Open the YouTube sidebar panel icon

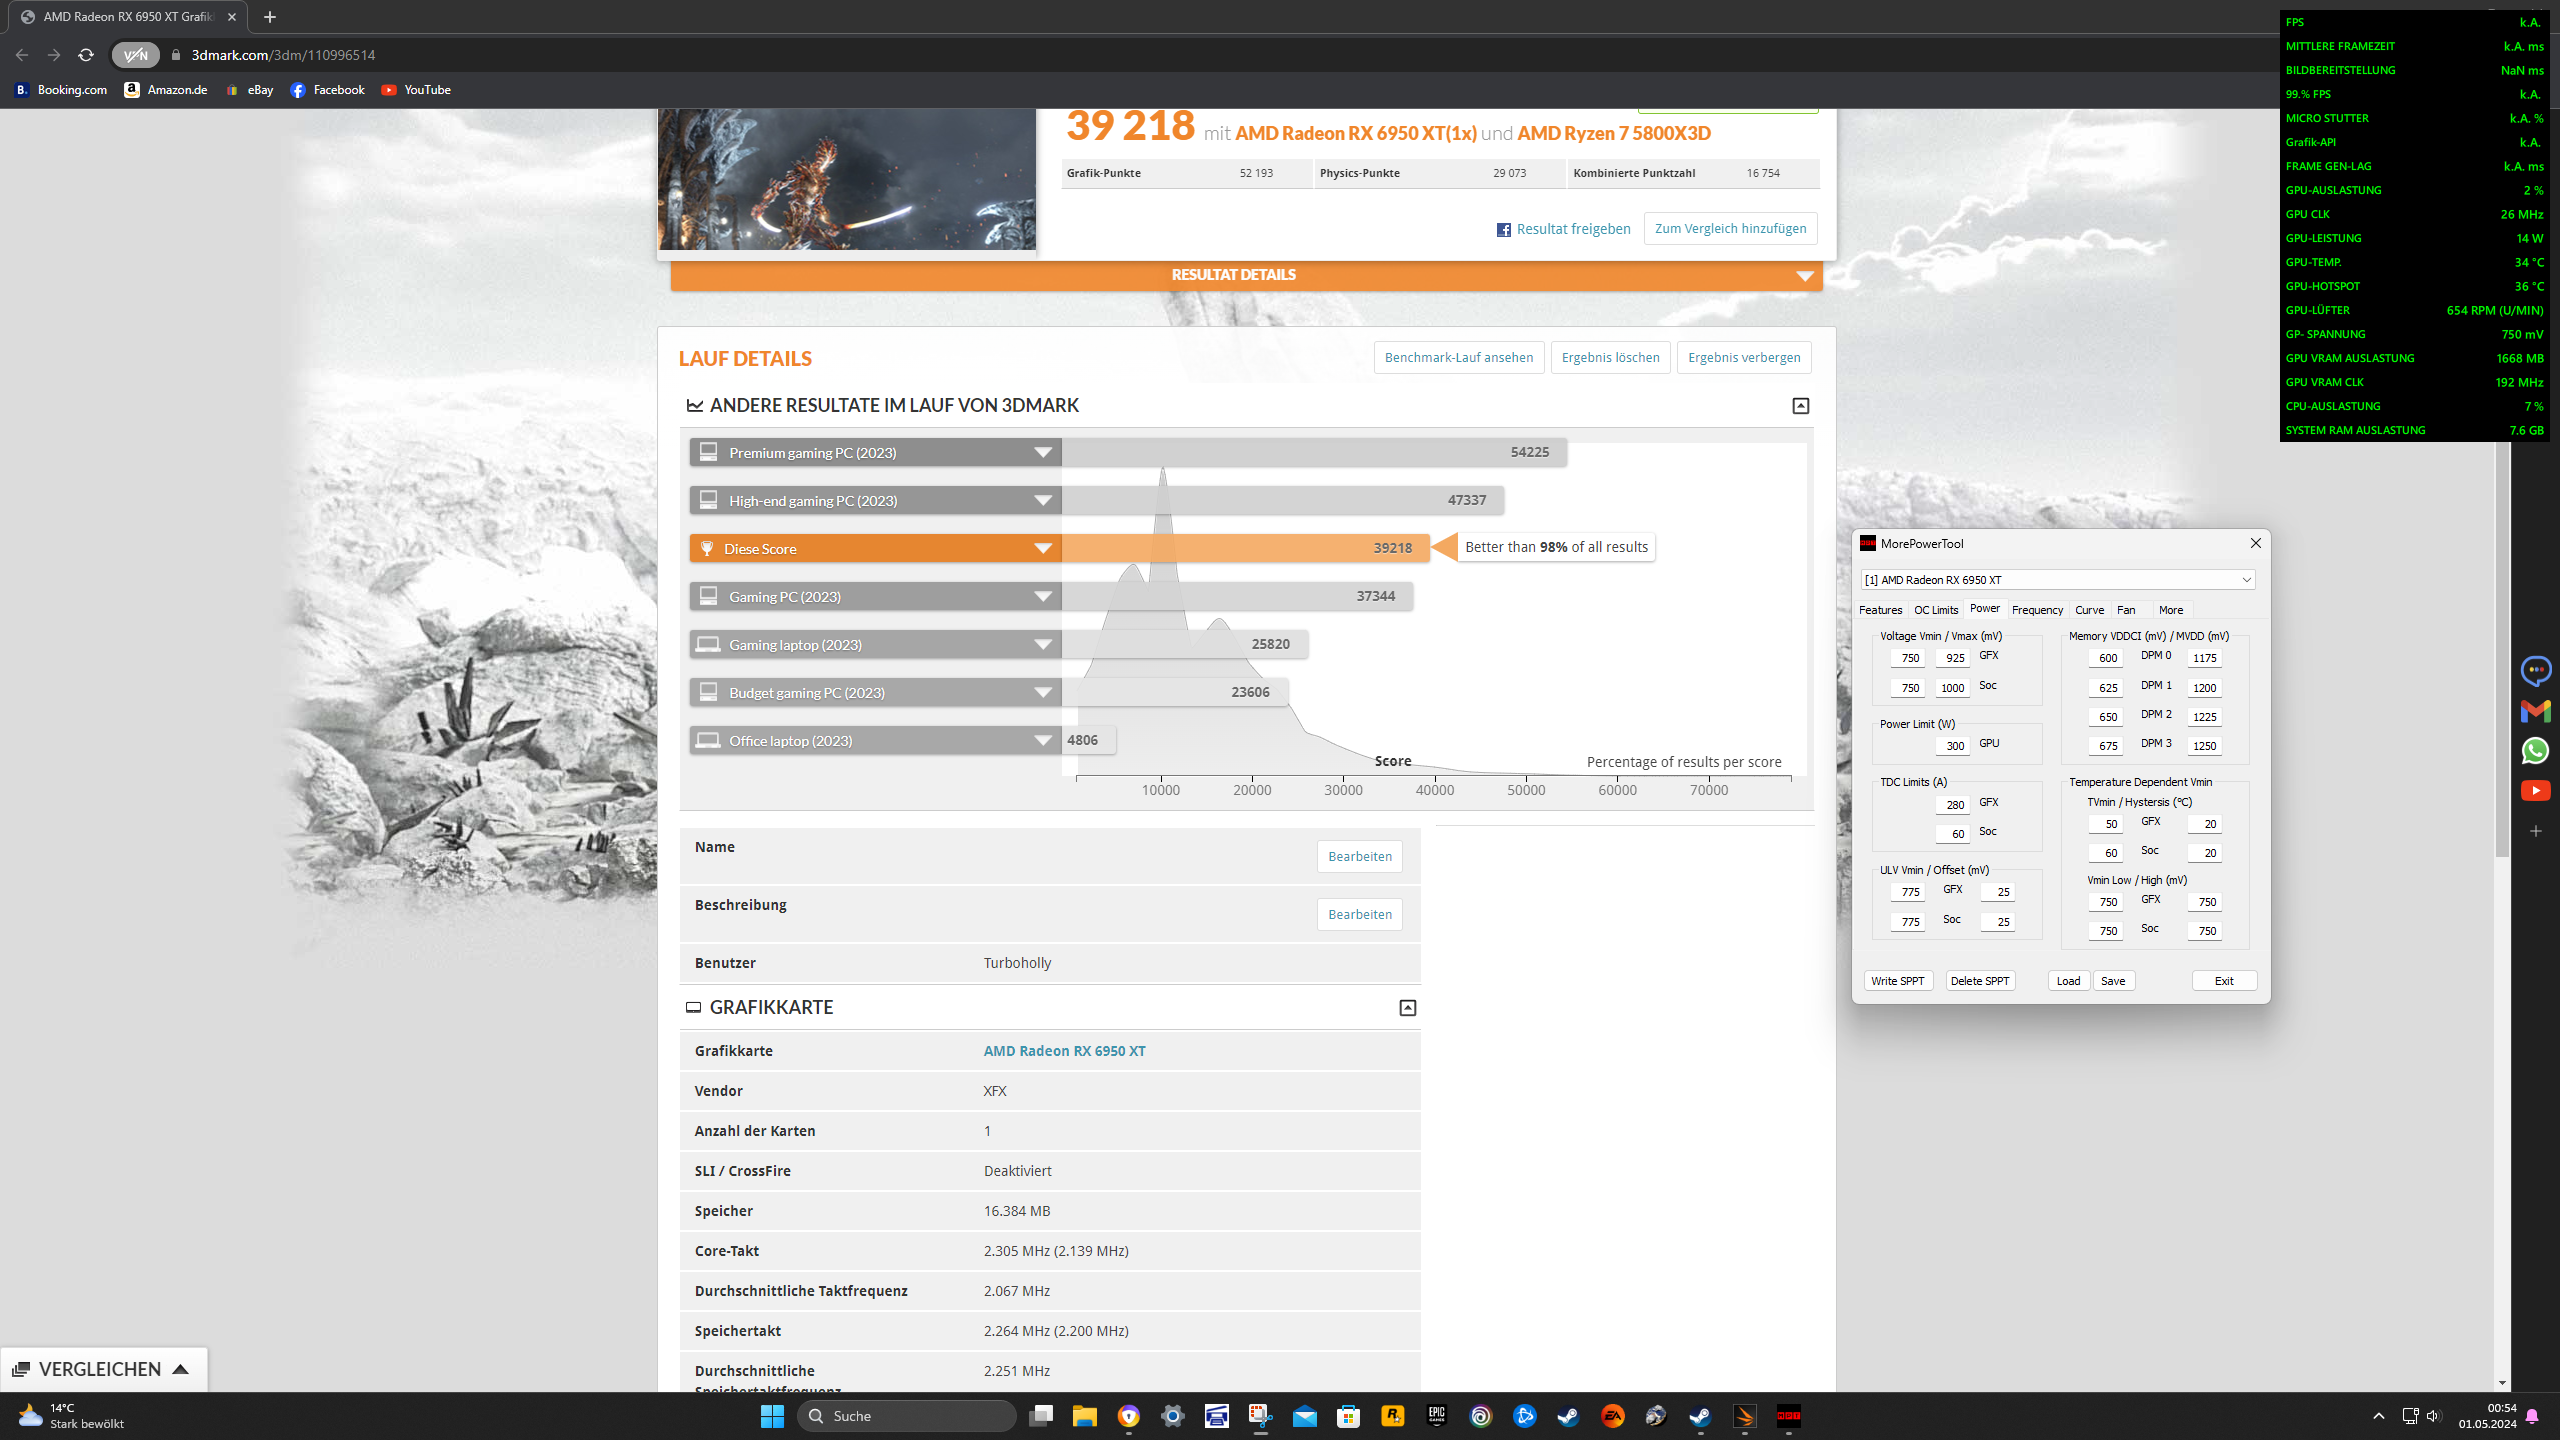tap(2535, 791)
